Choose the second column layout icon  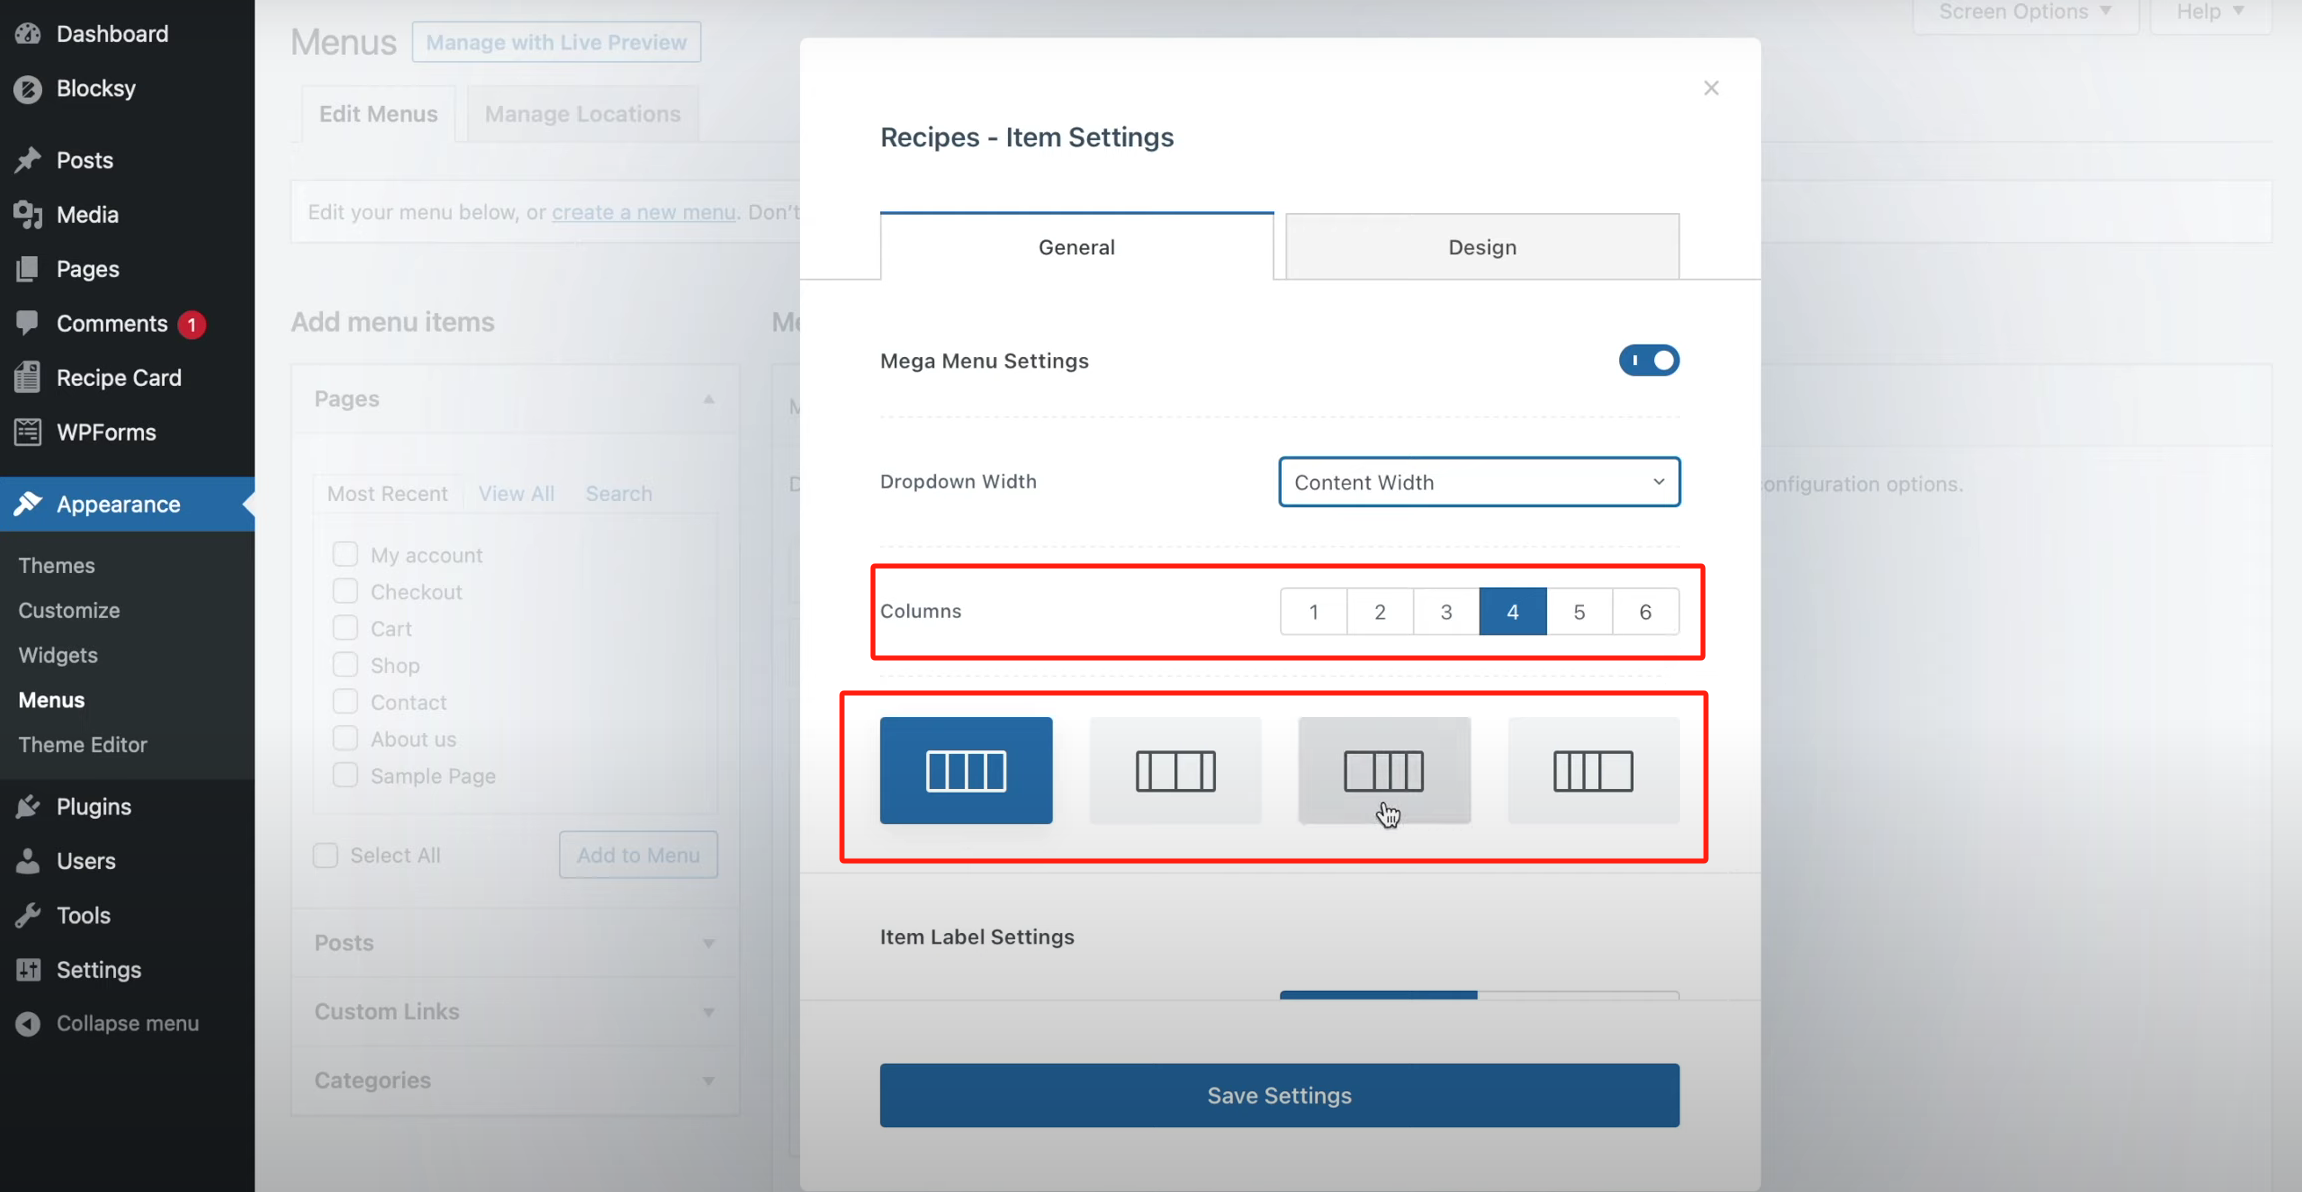[1175, 770]
